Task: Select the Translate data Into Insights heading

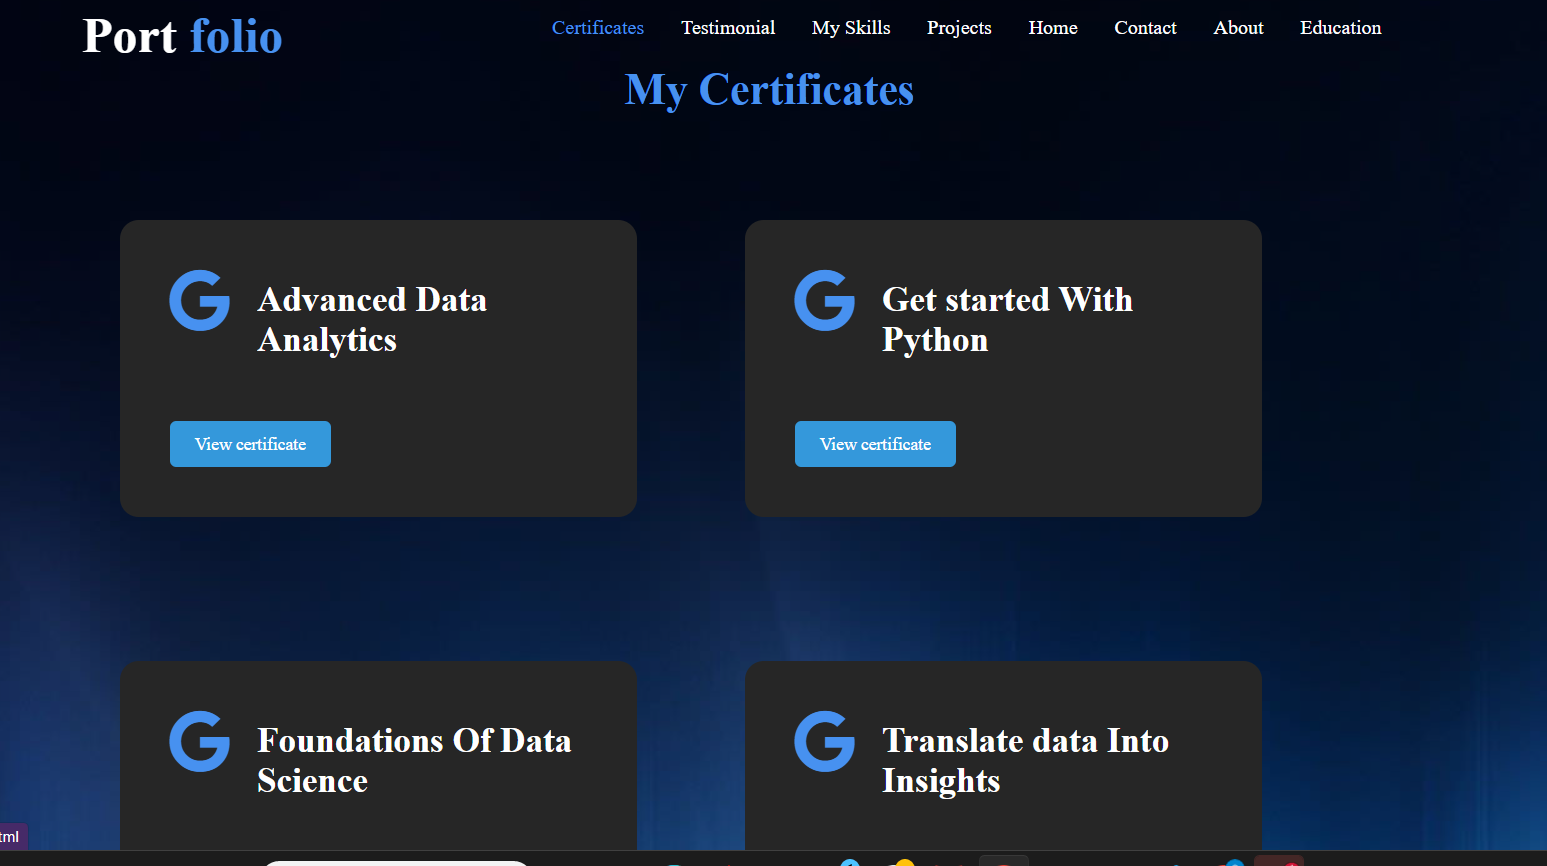Action: pyautogui.click(x=1025, y=761)
